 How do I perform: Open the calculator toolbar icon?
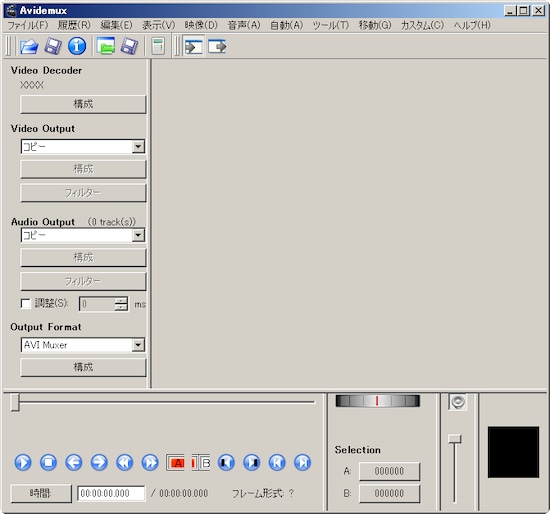point(158,46)
